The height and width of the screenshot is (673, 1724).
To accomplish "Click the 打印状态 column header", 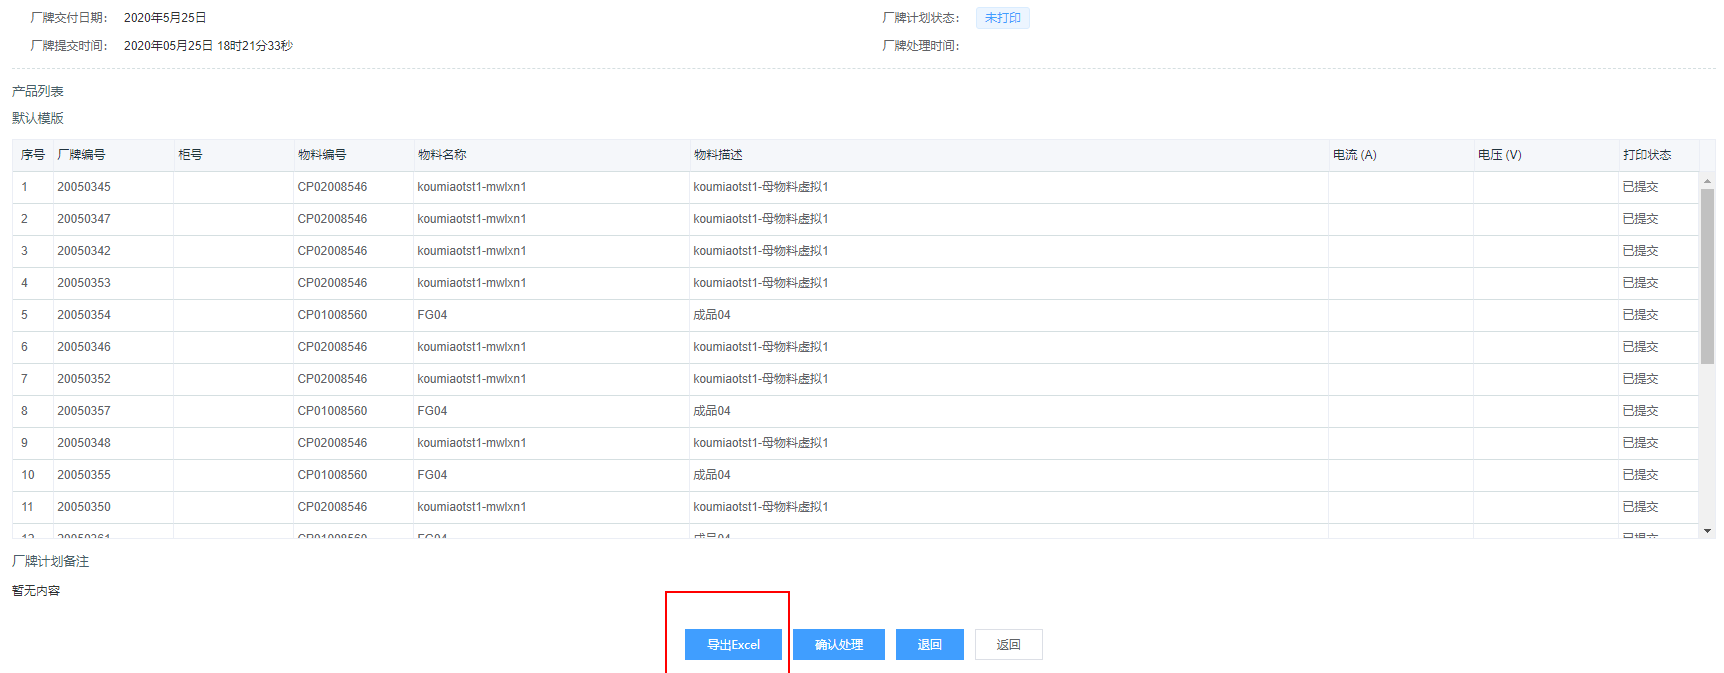I will tap(1646, 155).
